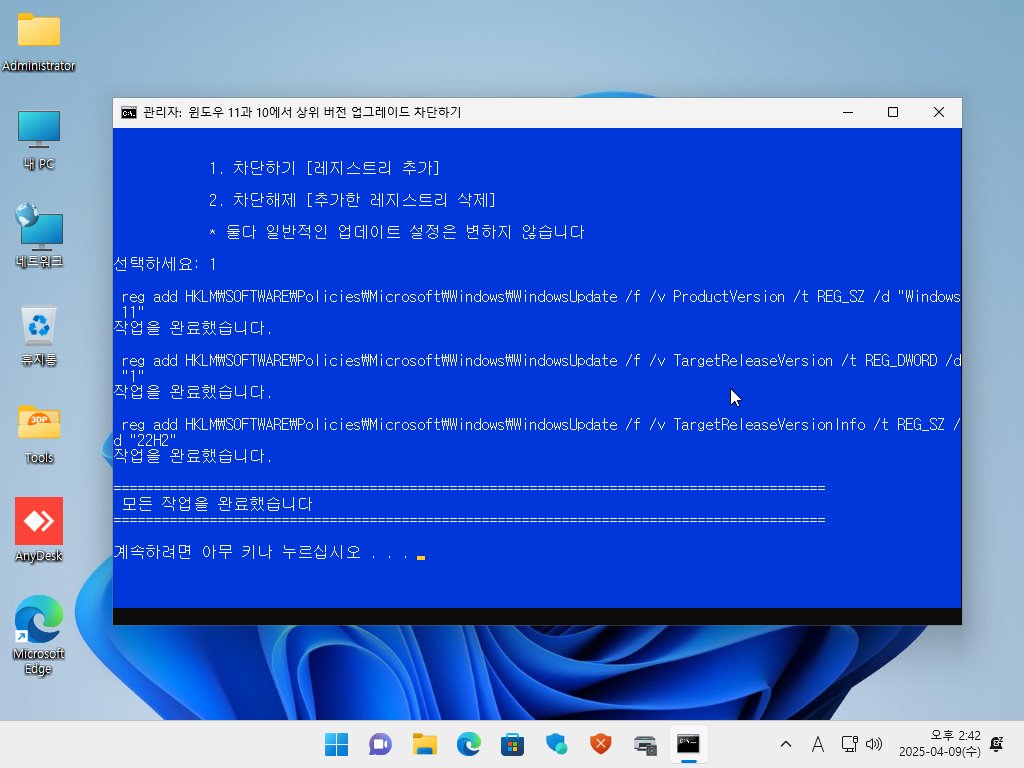Open the console window system menu icon
The image size is (1024, 768).
click(x=129, y=113)
